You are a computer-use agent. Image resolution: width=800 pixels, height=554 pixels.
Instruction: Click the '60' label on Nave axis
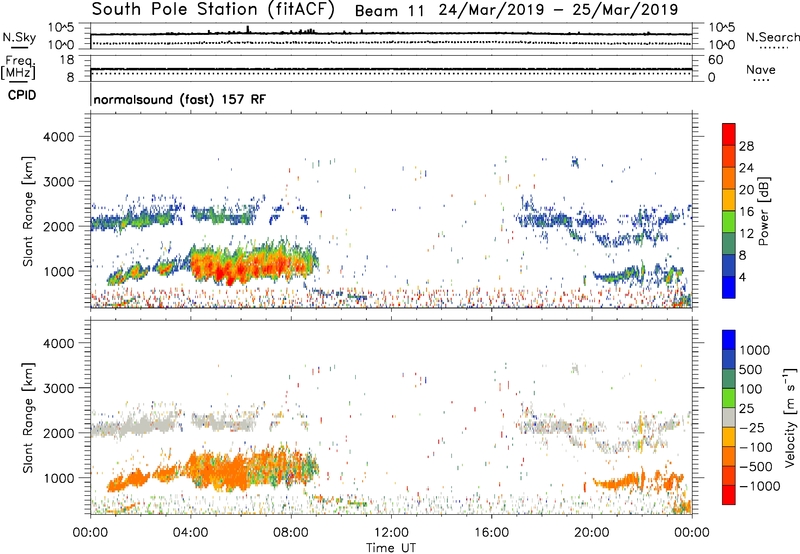715,60
